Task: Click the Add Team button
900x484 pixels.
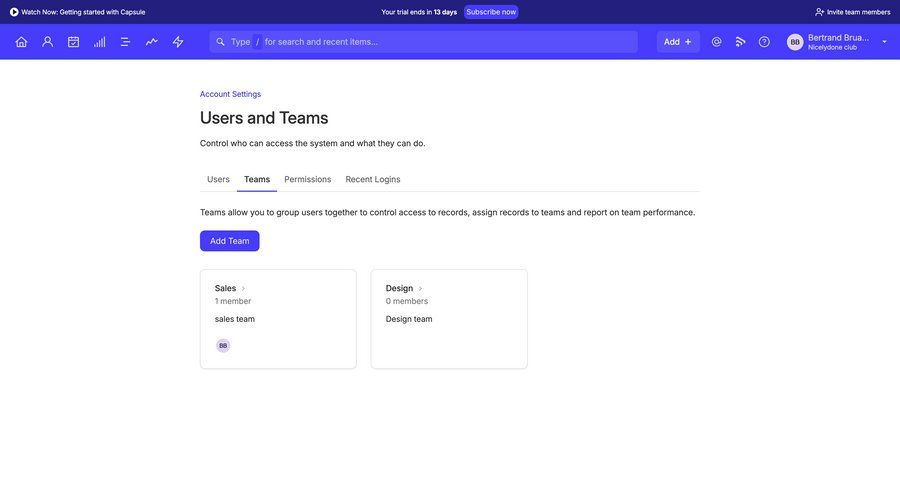Action: (x=229, y=241)
